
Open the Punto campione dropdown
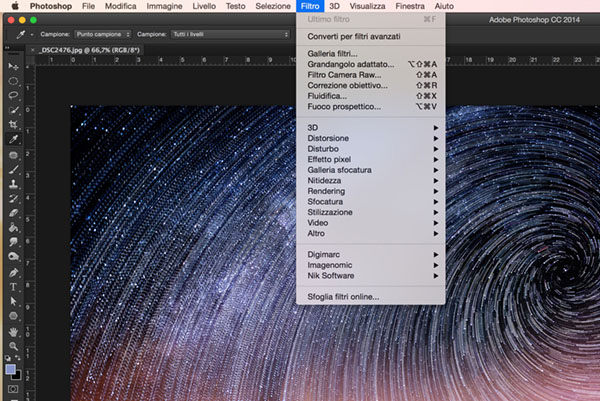103,34
